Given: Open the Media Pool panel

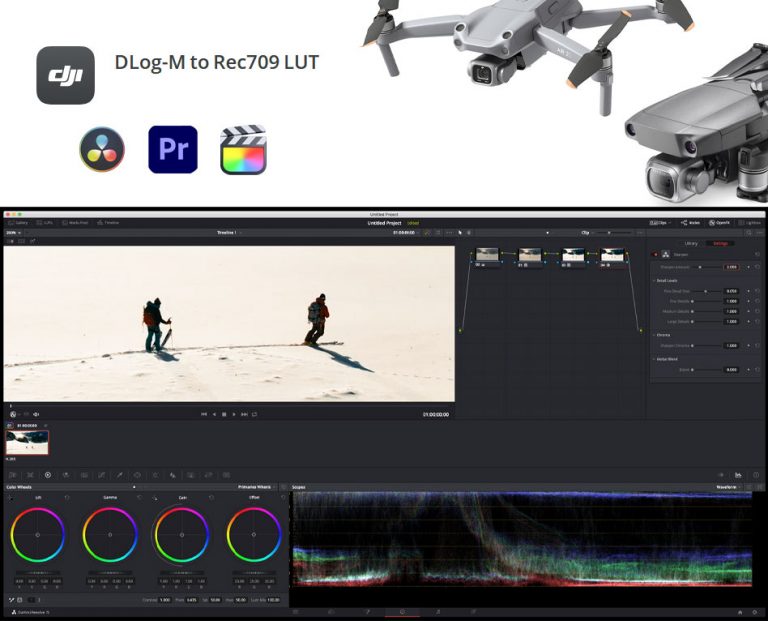Looking at the screenshot, I should point(75,223).
